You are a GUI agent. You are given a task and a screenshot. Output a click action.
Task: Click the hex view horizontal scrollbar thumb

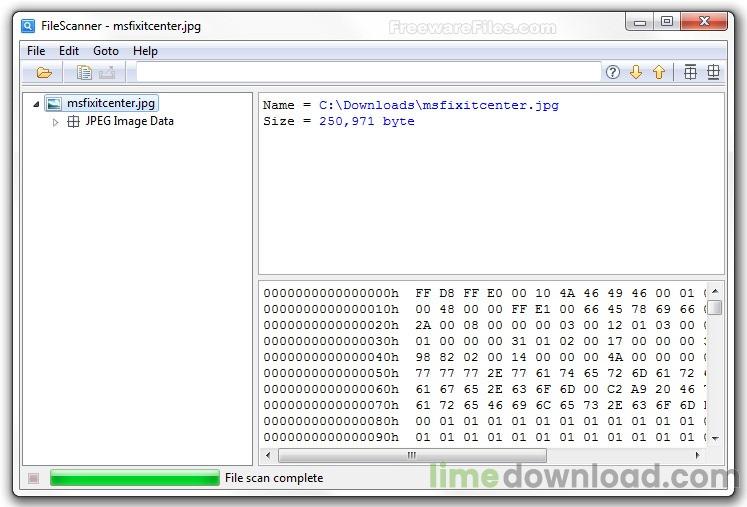click(x=412, y=456)
